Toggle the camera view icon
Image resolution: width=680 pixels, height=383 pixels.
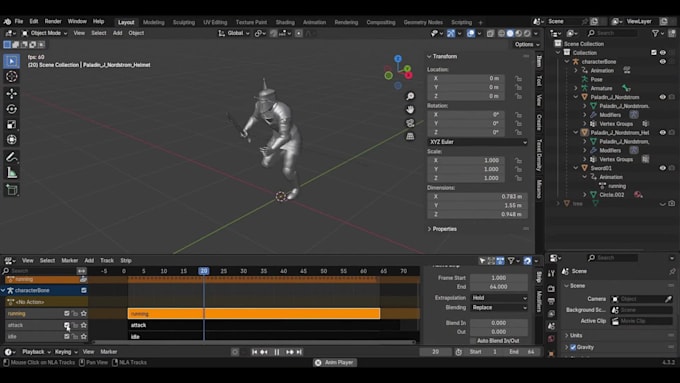click(x=410, y=123)
